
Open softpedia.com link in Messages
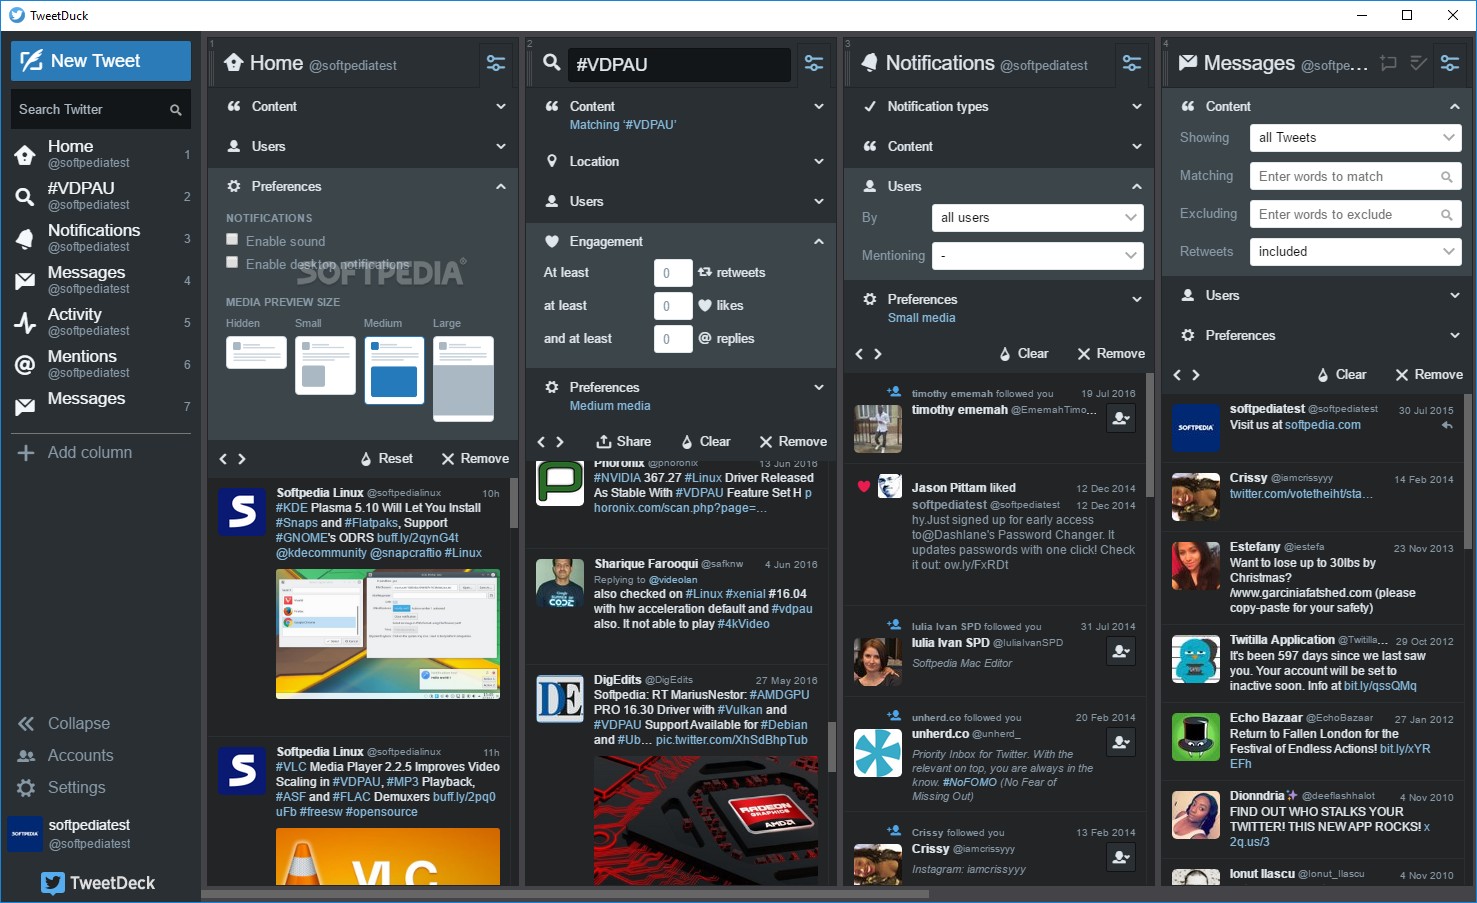point(1322,425)
